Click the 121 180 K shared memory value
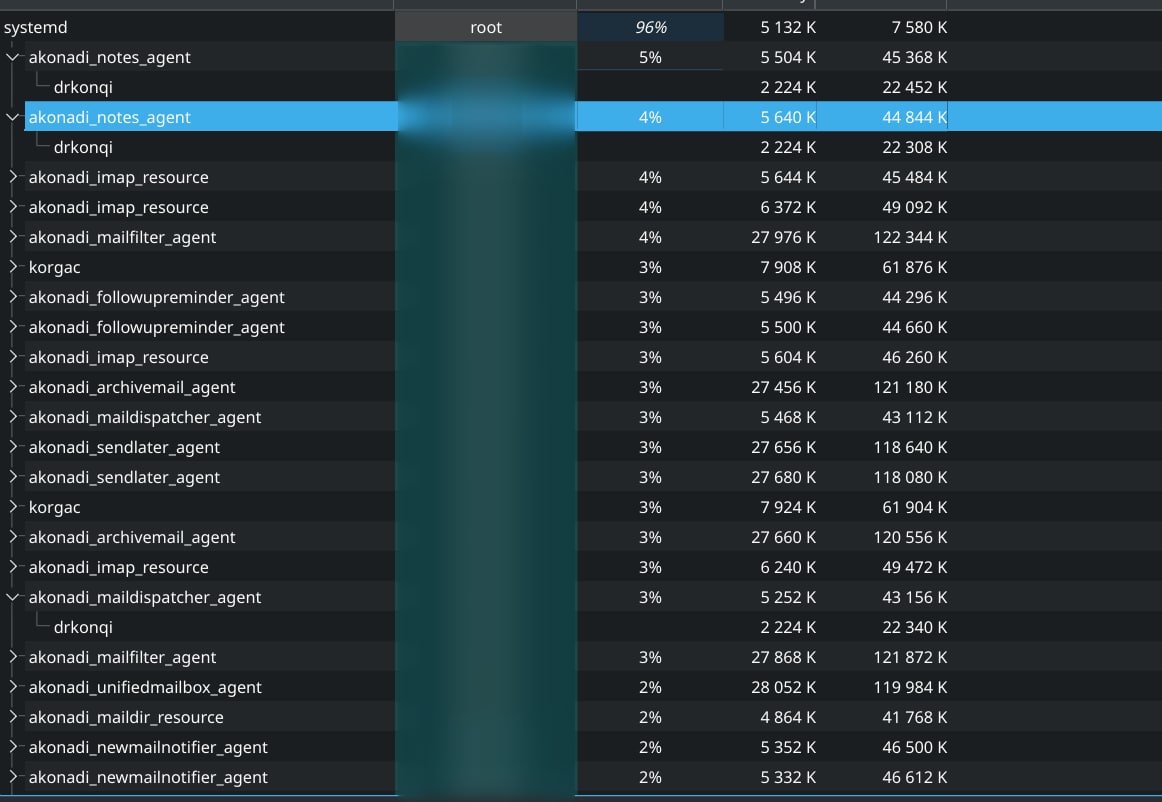Screen dimensions: 1162x802 tap(910, 387)
